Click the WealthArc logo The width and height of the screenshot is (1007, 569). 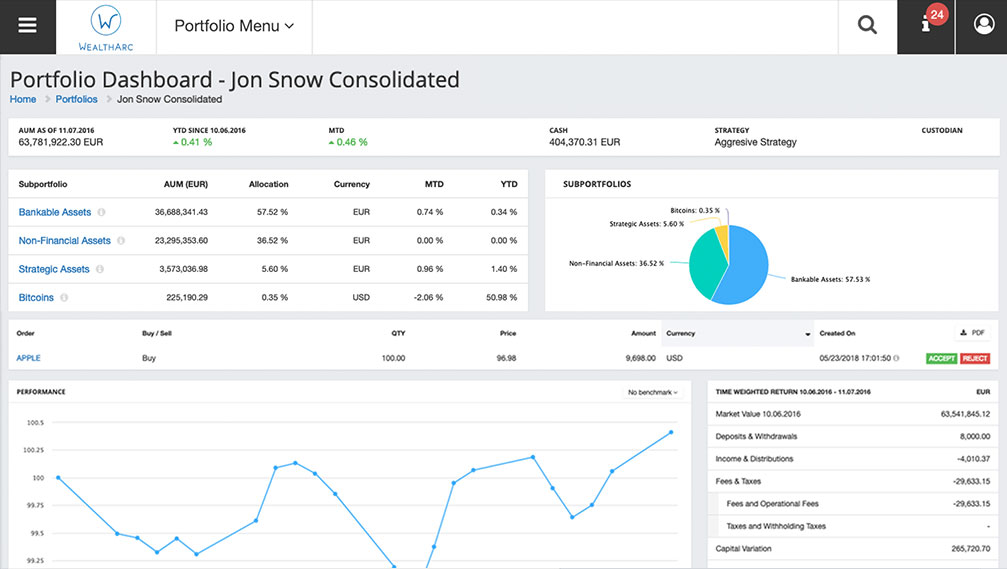(106, 27)
